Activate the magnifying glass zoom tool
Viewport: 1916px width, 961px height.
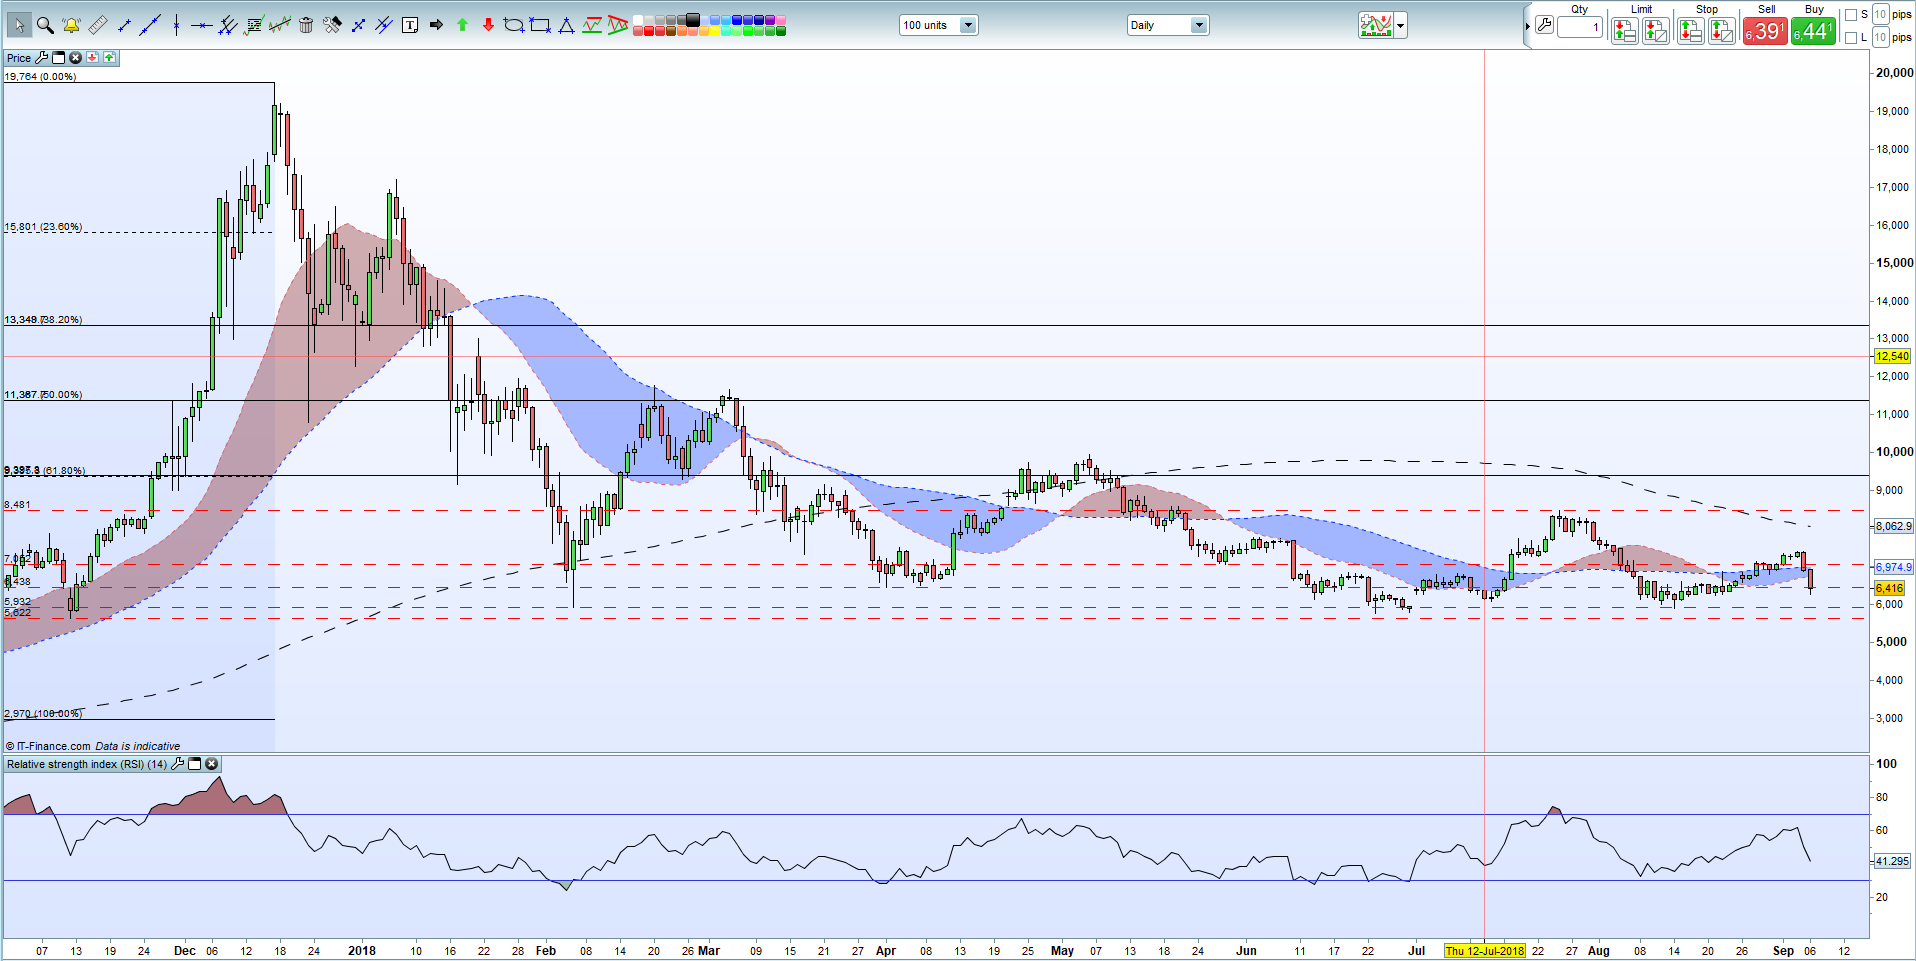click(45, 25)
